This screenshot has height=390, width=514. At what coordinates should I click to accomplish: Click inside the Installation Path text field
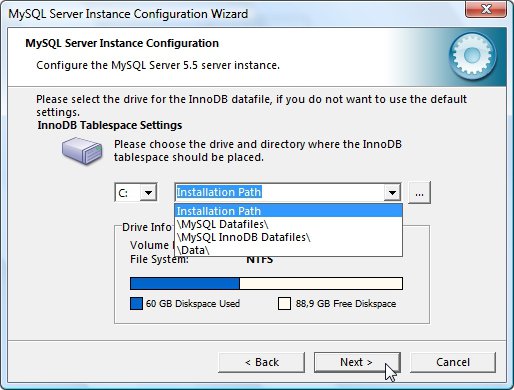pyautogui.click(x=279, y=192)
